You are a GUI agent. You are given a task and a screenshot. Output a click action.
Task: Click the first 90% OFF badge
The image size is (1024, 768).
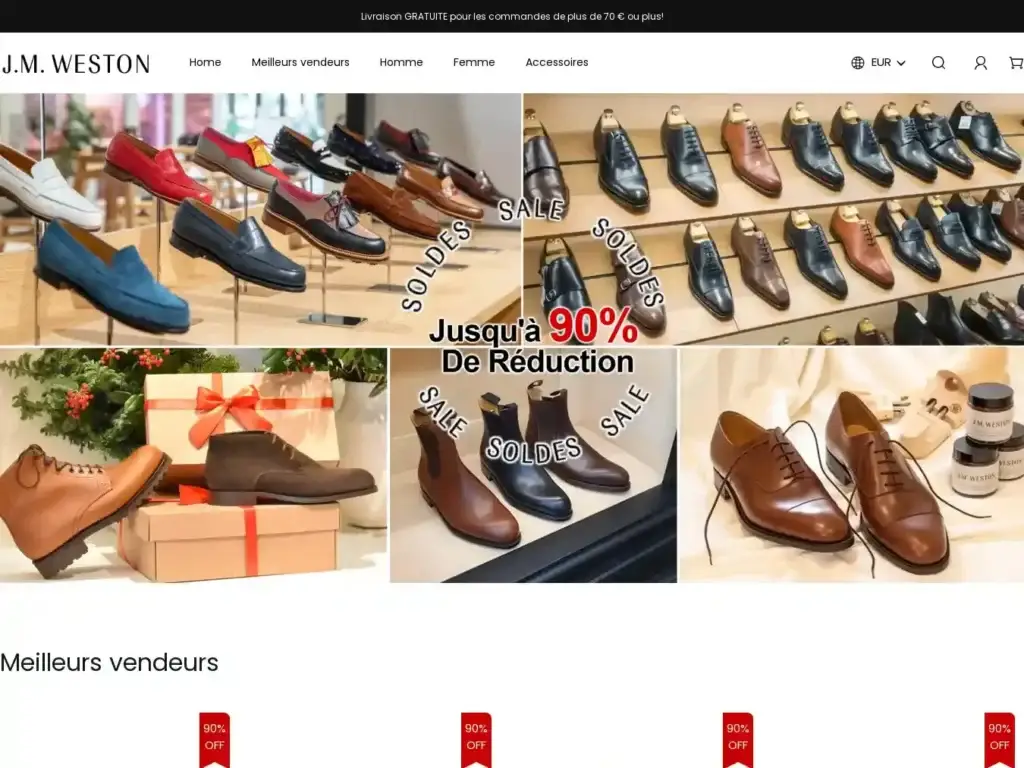click(x=214, y=738)
